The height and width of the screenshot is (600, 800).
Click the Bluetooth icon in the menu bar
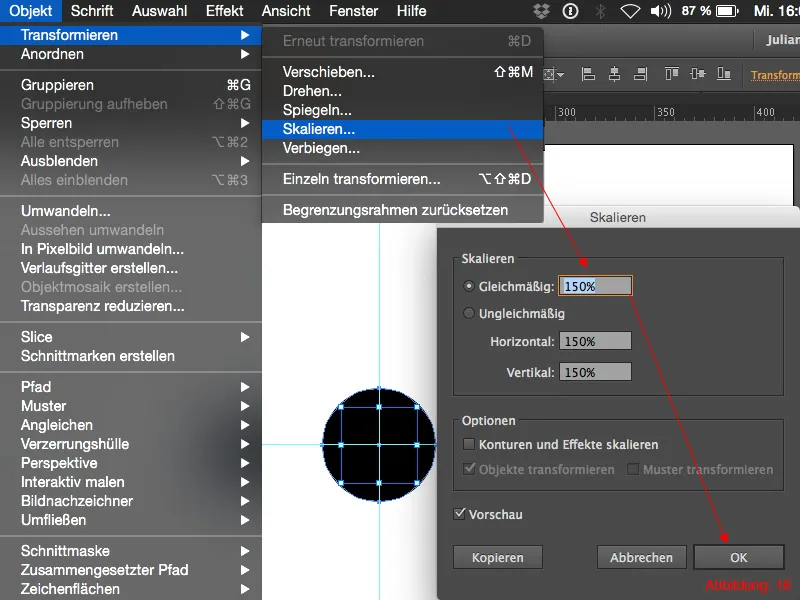coord(601,11)
